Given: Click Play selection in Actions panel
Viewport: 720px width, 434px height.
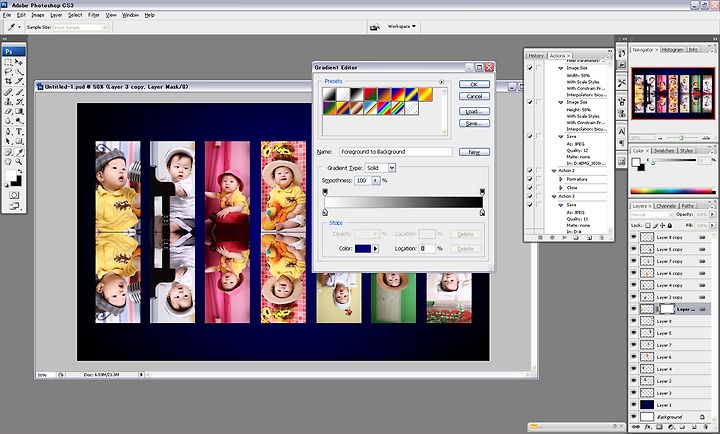Looking at the screenshot, I should pyautogui.click(x=564, y=237).
